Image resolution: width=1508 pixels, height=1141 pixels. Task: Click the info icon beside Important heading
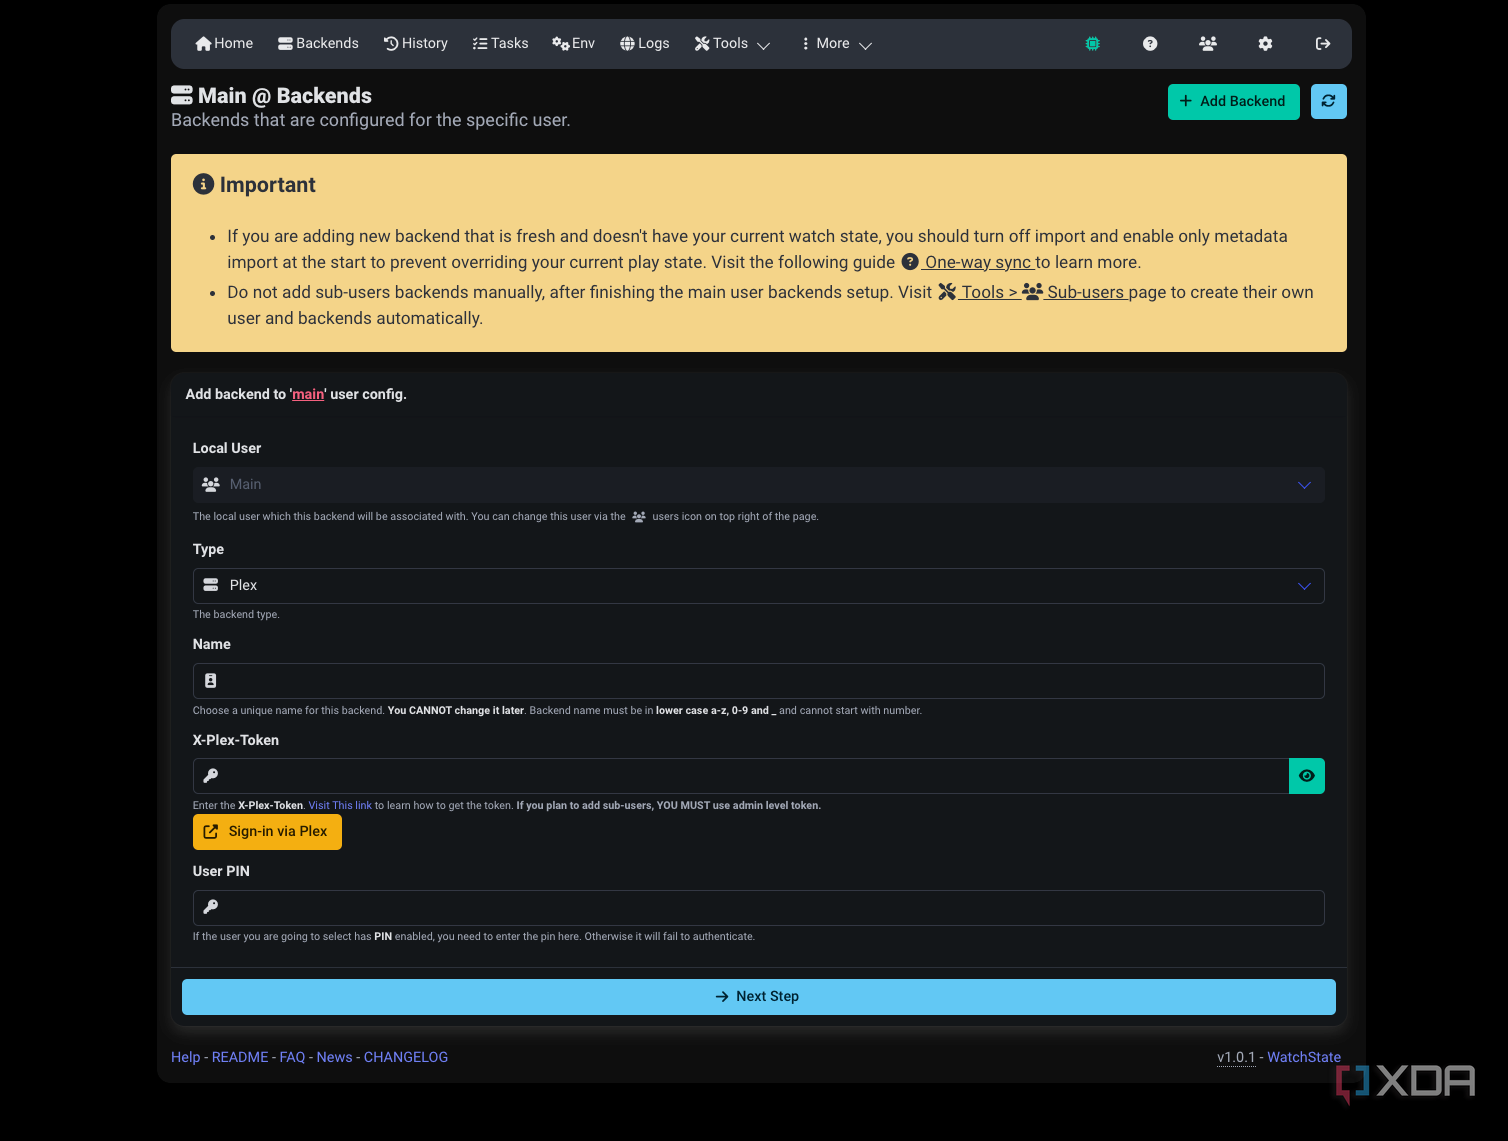(203, 184)
